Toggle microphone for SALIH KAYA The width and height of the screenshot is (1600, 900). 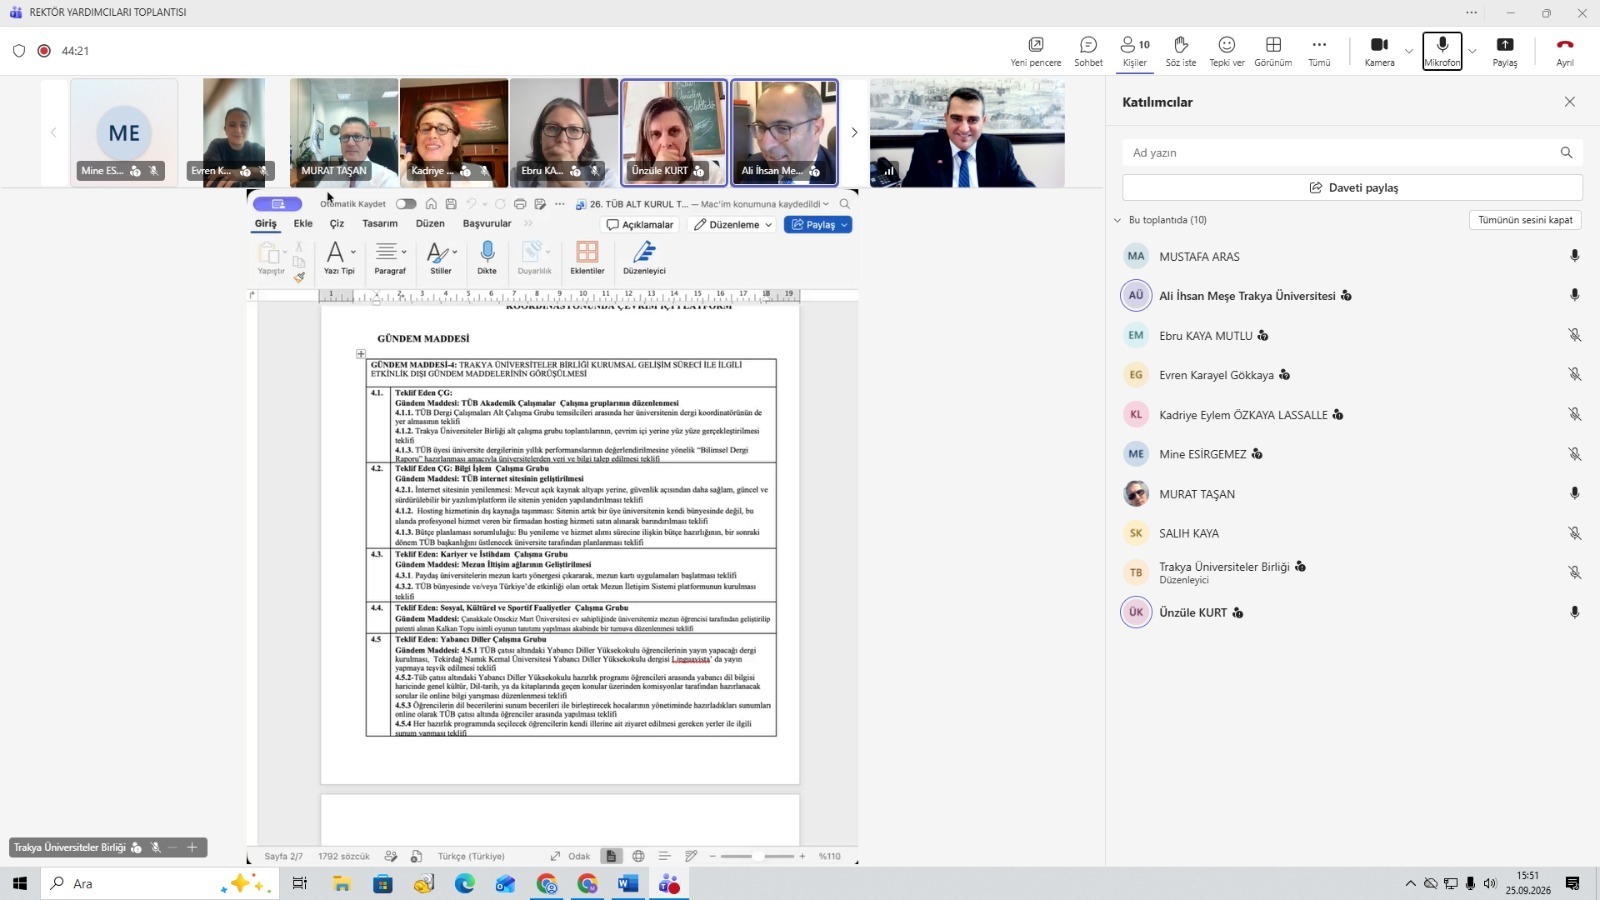(1574, 533)
